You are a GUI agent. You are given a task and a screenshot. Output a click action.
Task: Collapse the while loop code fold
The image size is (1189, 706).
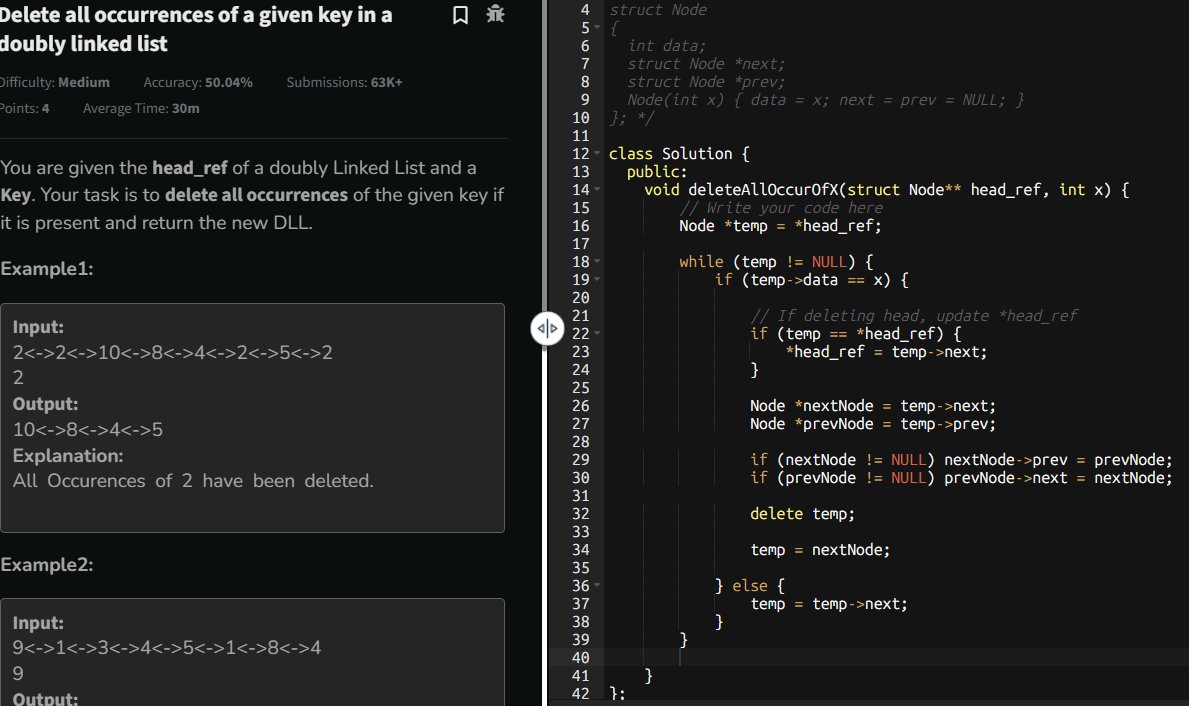pyautogui.click(x=596, y=261)
